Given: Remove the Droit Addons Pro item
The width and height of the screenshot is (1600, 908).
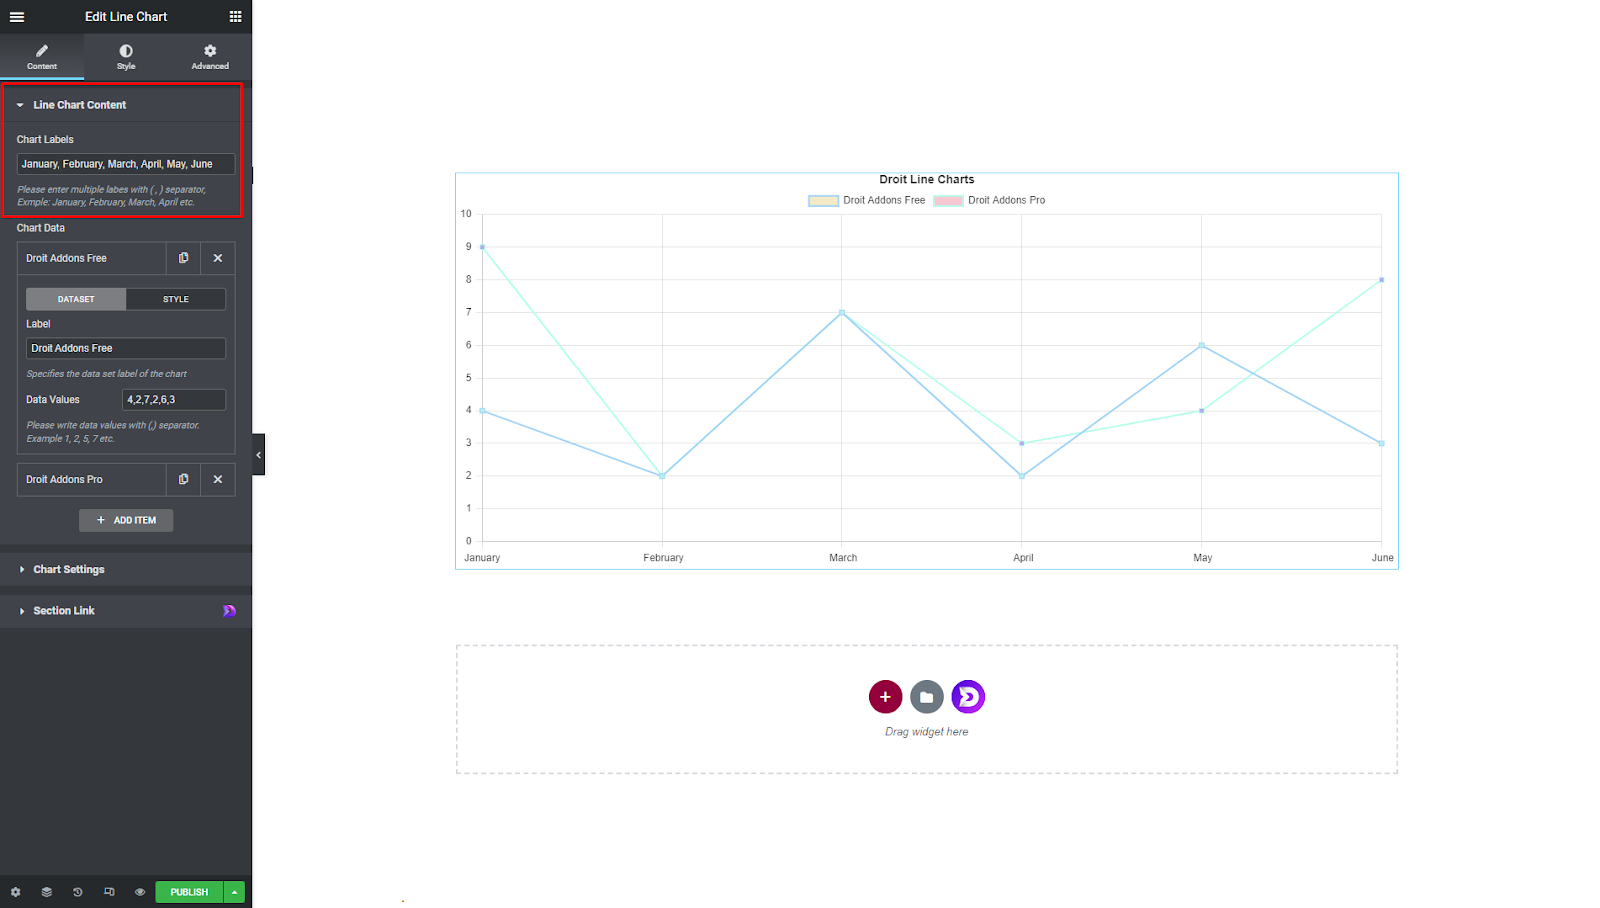Looking at the screenshot, I should click(x=218, y=480).
